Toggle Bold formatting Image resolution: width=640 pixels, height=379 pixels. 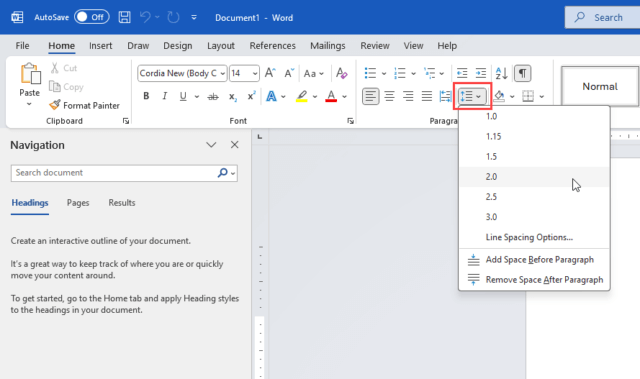(146, 96)
